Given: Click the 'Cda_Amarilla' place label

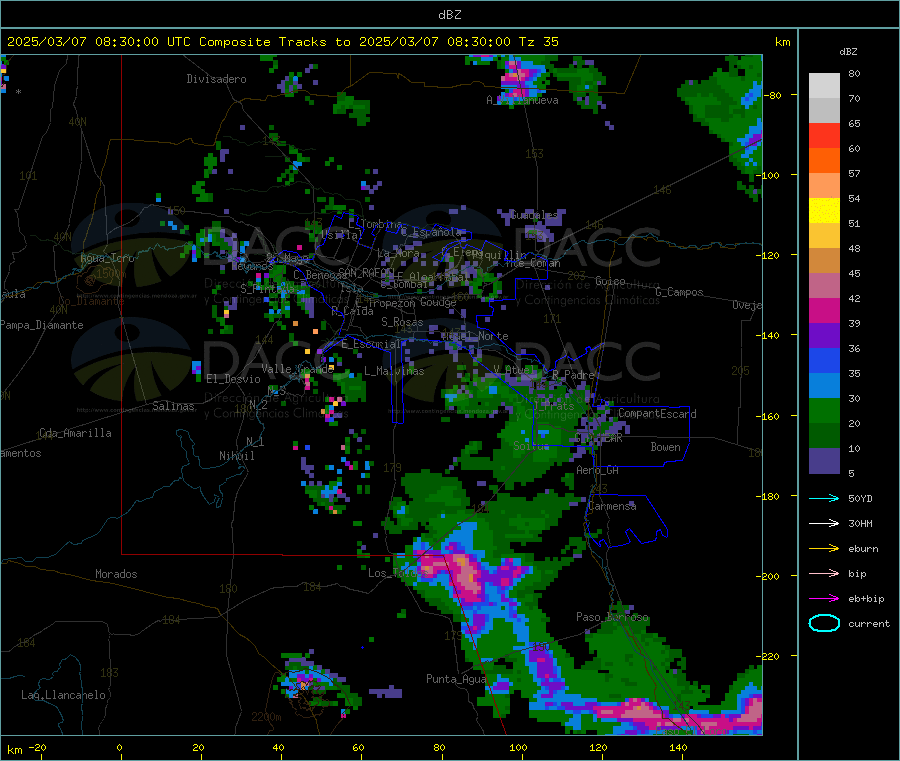Looking at the screenshot, I should click(x=75, y=433).
